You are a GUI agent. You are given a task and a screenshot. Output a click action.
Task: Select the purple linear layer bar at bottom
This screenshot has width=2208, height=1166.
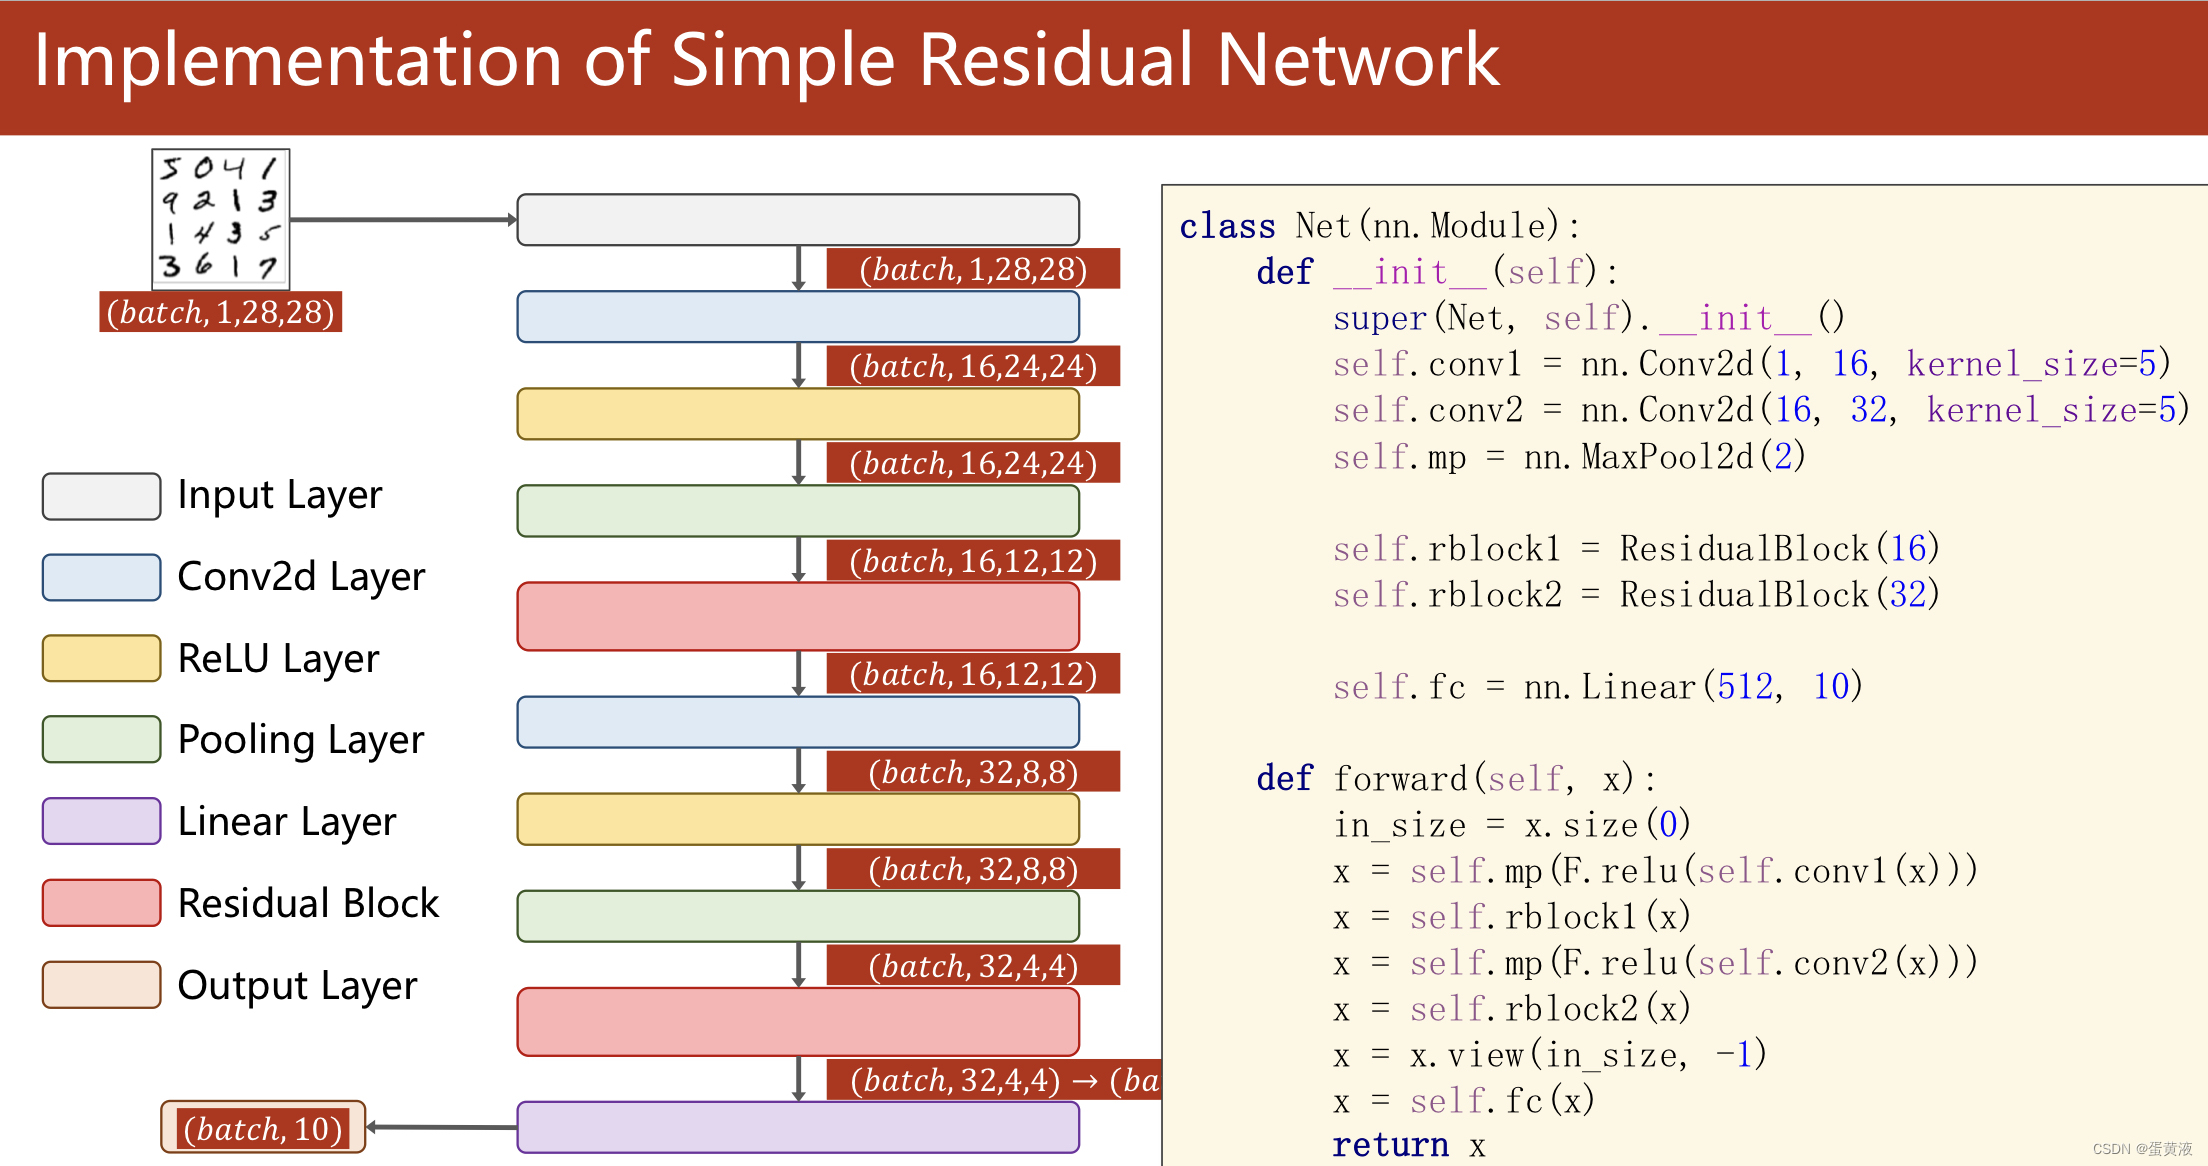tap(797, 1127)
